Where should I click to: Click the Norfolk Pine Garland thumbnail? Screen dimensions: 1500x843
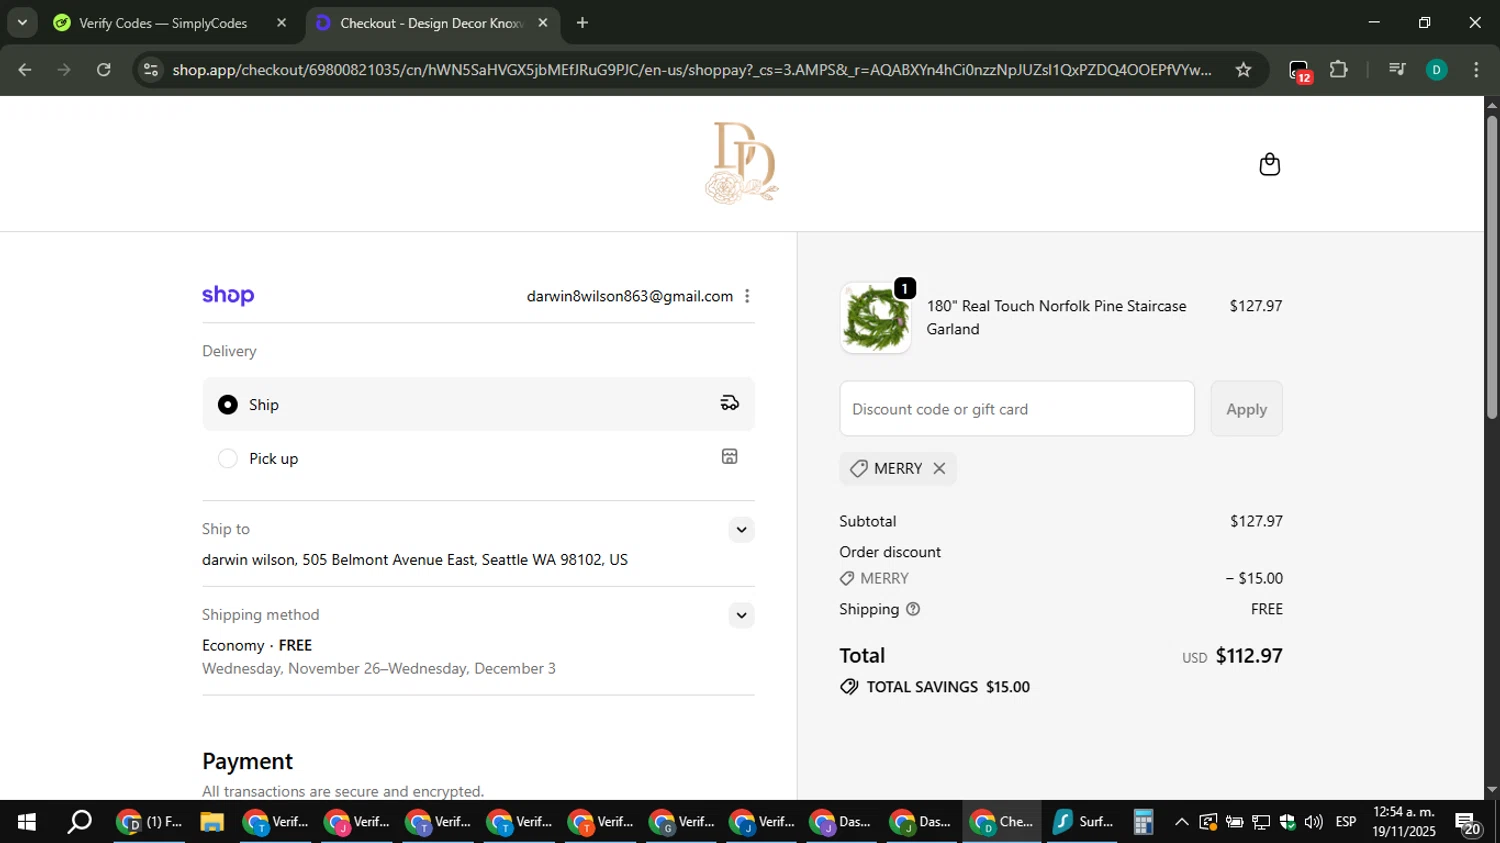pyautogui.click(x=876, y=318)
